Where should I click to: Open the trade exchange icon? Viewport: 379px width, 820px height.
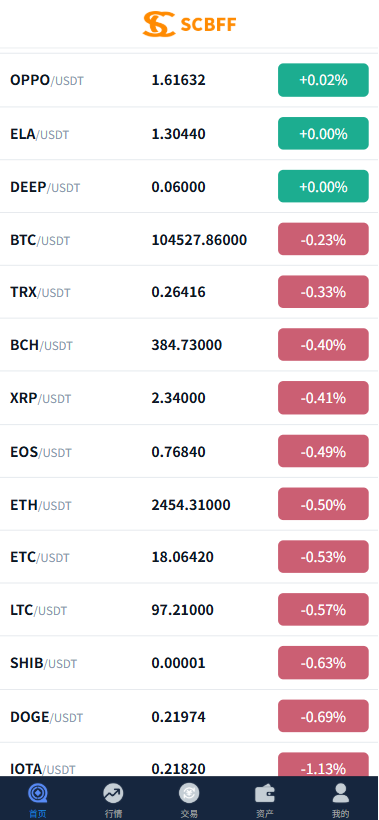(189, 793)
